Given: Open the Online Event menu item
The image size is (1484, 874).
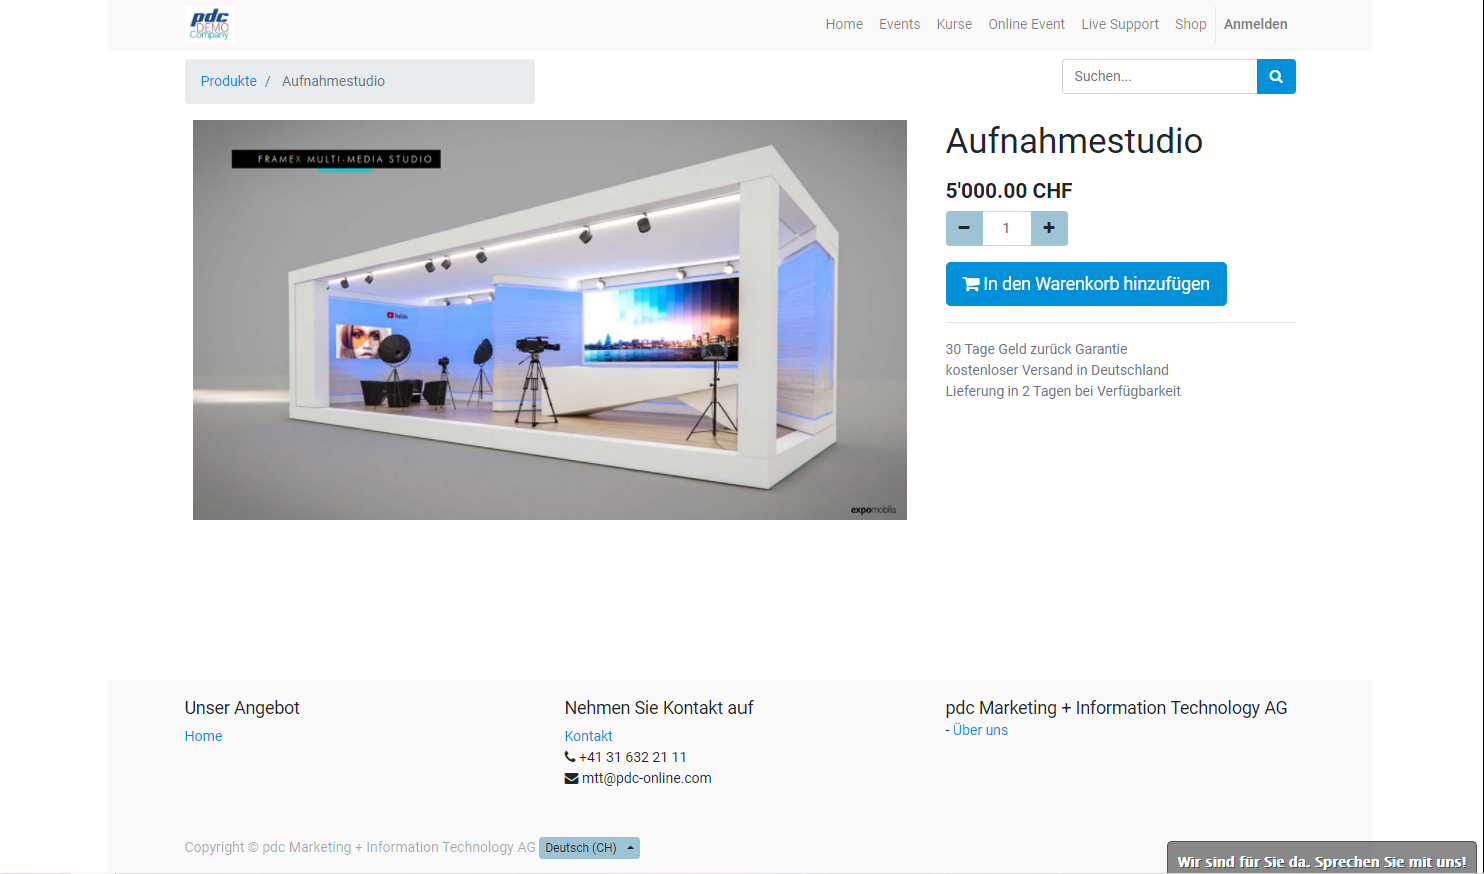Looking at the screenshot, I should (x=1026, y=24).
